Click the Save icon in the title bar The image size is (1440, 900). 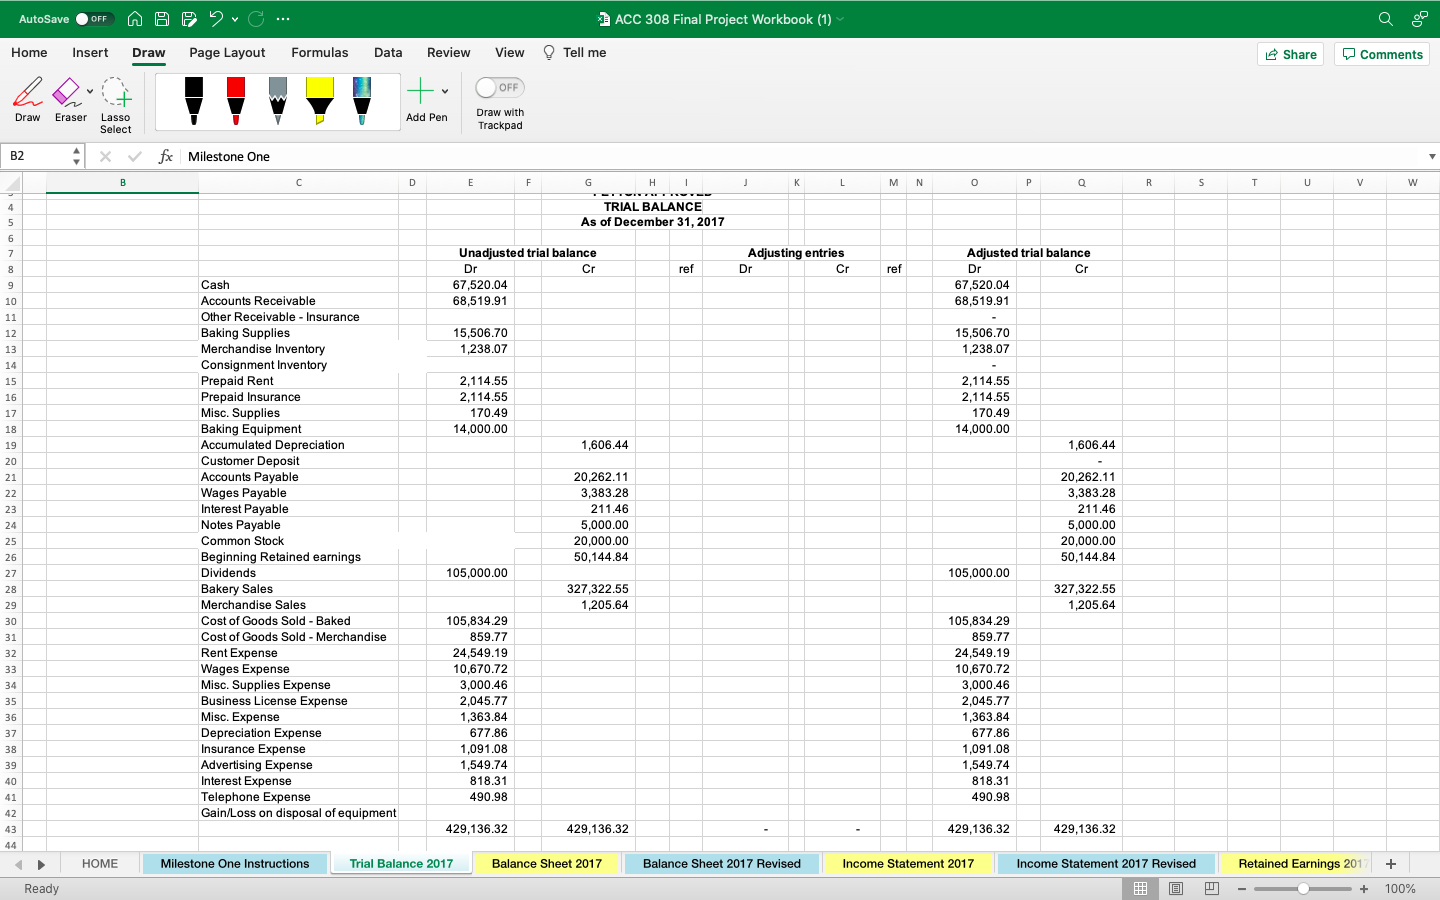pos(161,18)
